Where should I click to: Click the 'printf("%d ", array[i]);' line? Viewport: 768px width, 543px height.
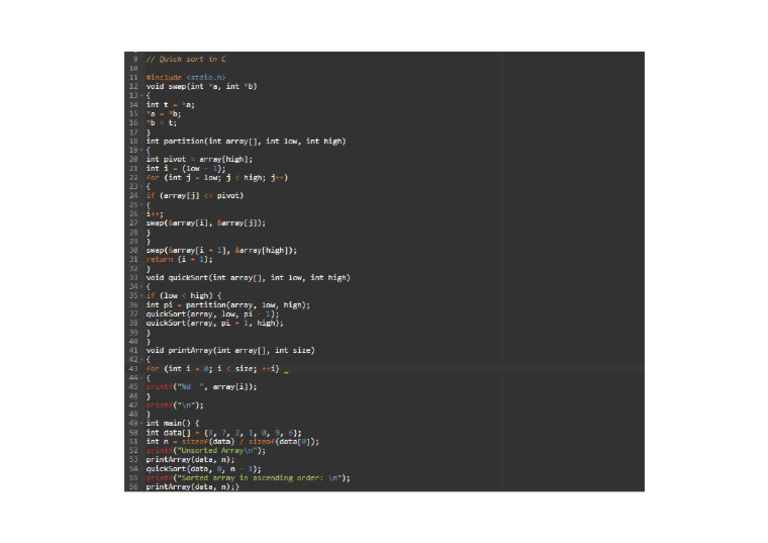201,387
